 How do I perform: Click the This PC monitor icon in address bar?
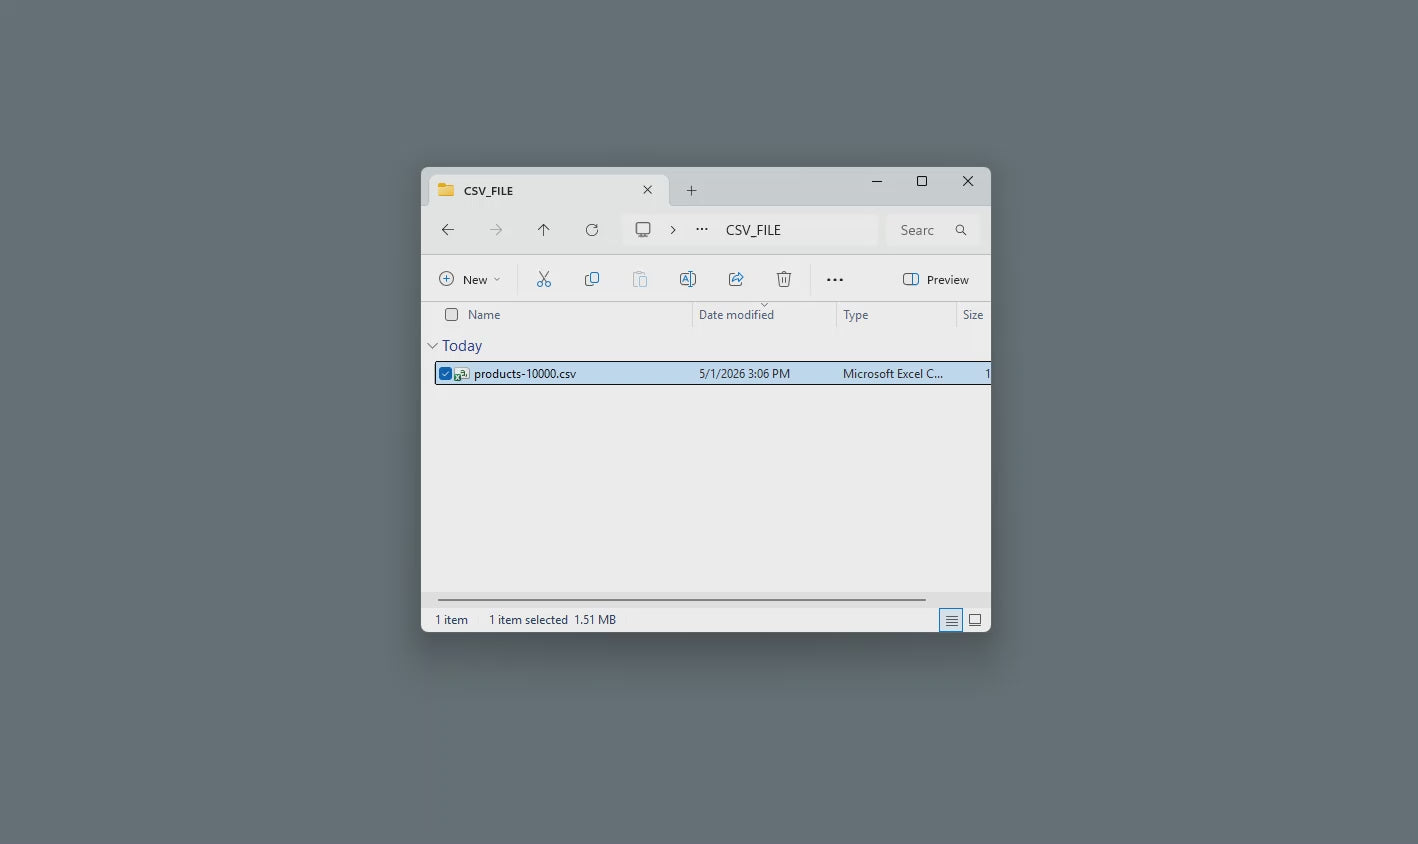[643, 230]
